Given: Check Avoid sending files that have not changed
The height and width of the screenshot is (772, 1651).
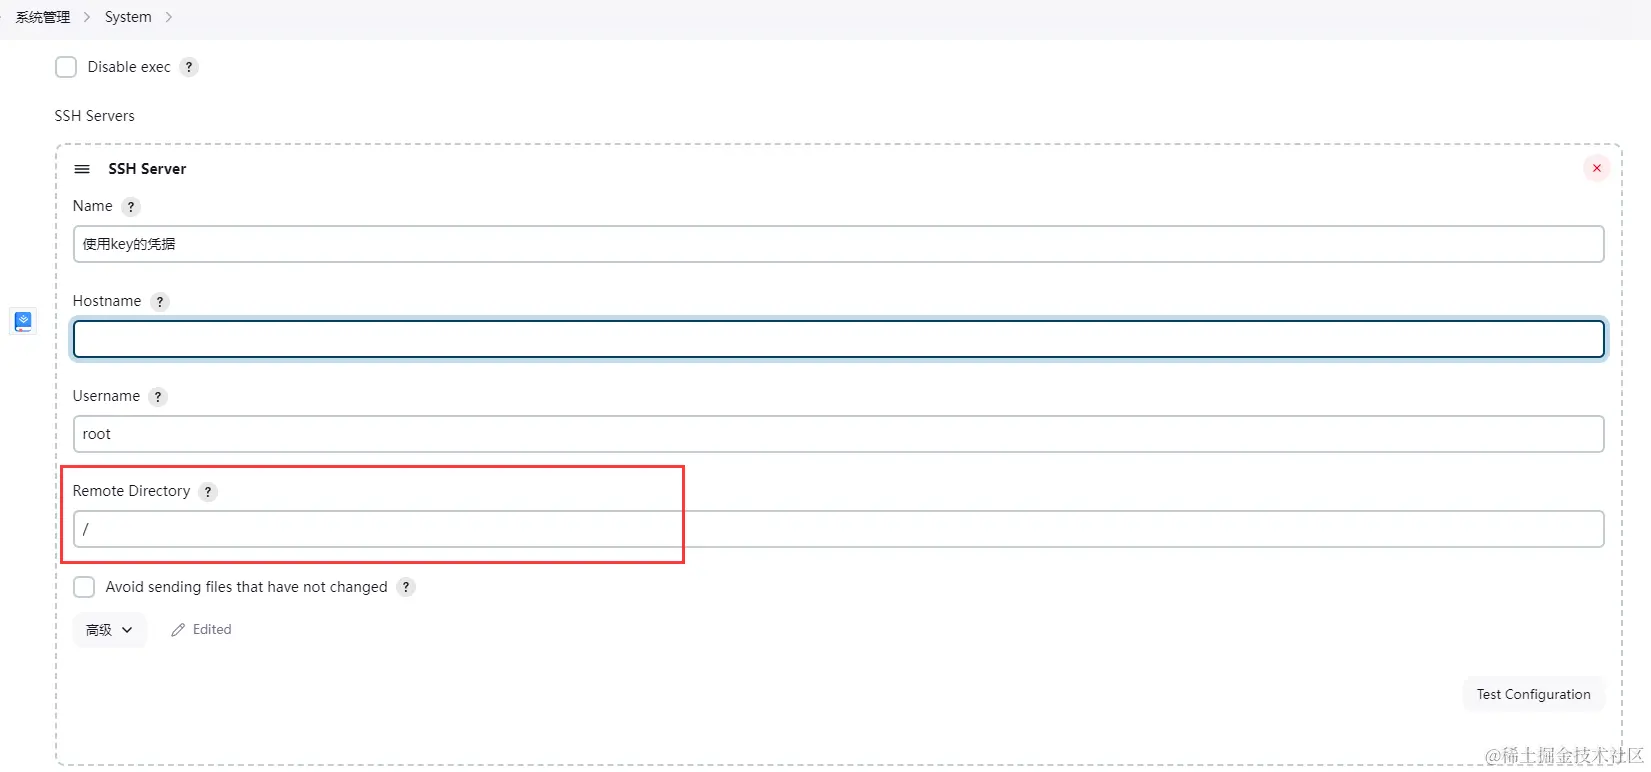Looking at the screenshot, I should pos(84,587).
